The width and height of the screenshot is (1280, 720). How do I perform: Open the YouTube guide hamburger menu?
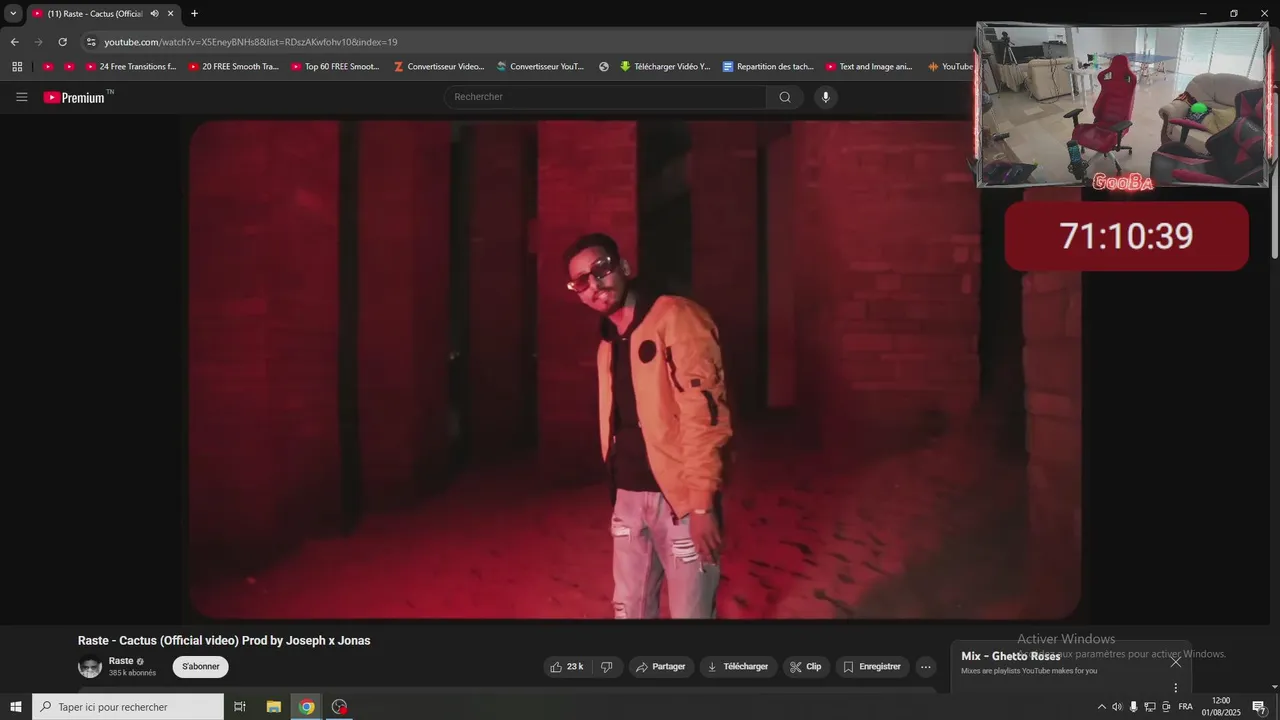point(21,97)
